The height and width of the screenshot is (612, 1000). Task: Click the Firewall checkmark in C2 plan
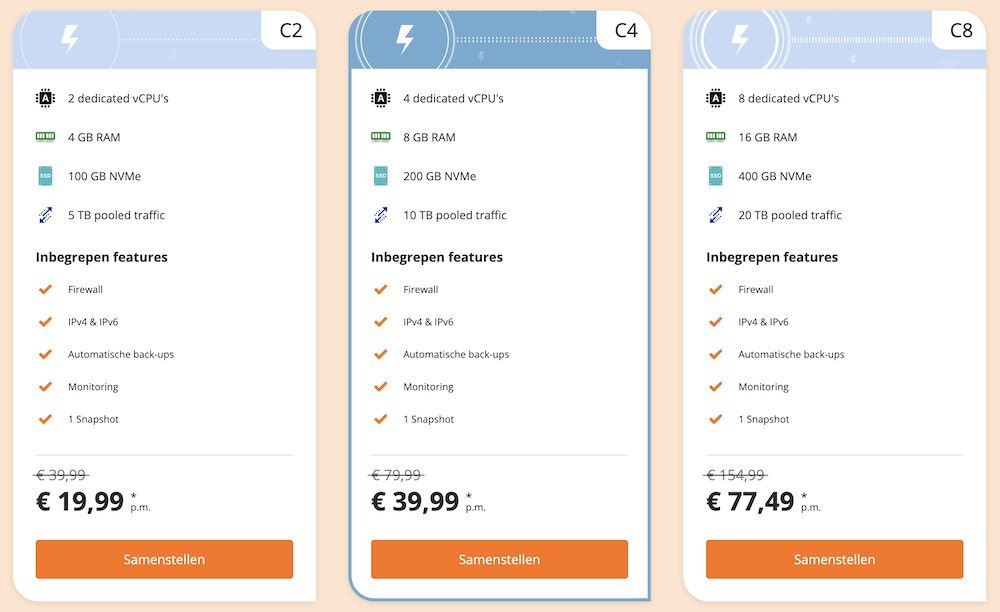[45, 290]
